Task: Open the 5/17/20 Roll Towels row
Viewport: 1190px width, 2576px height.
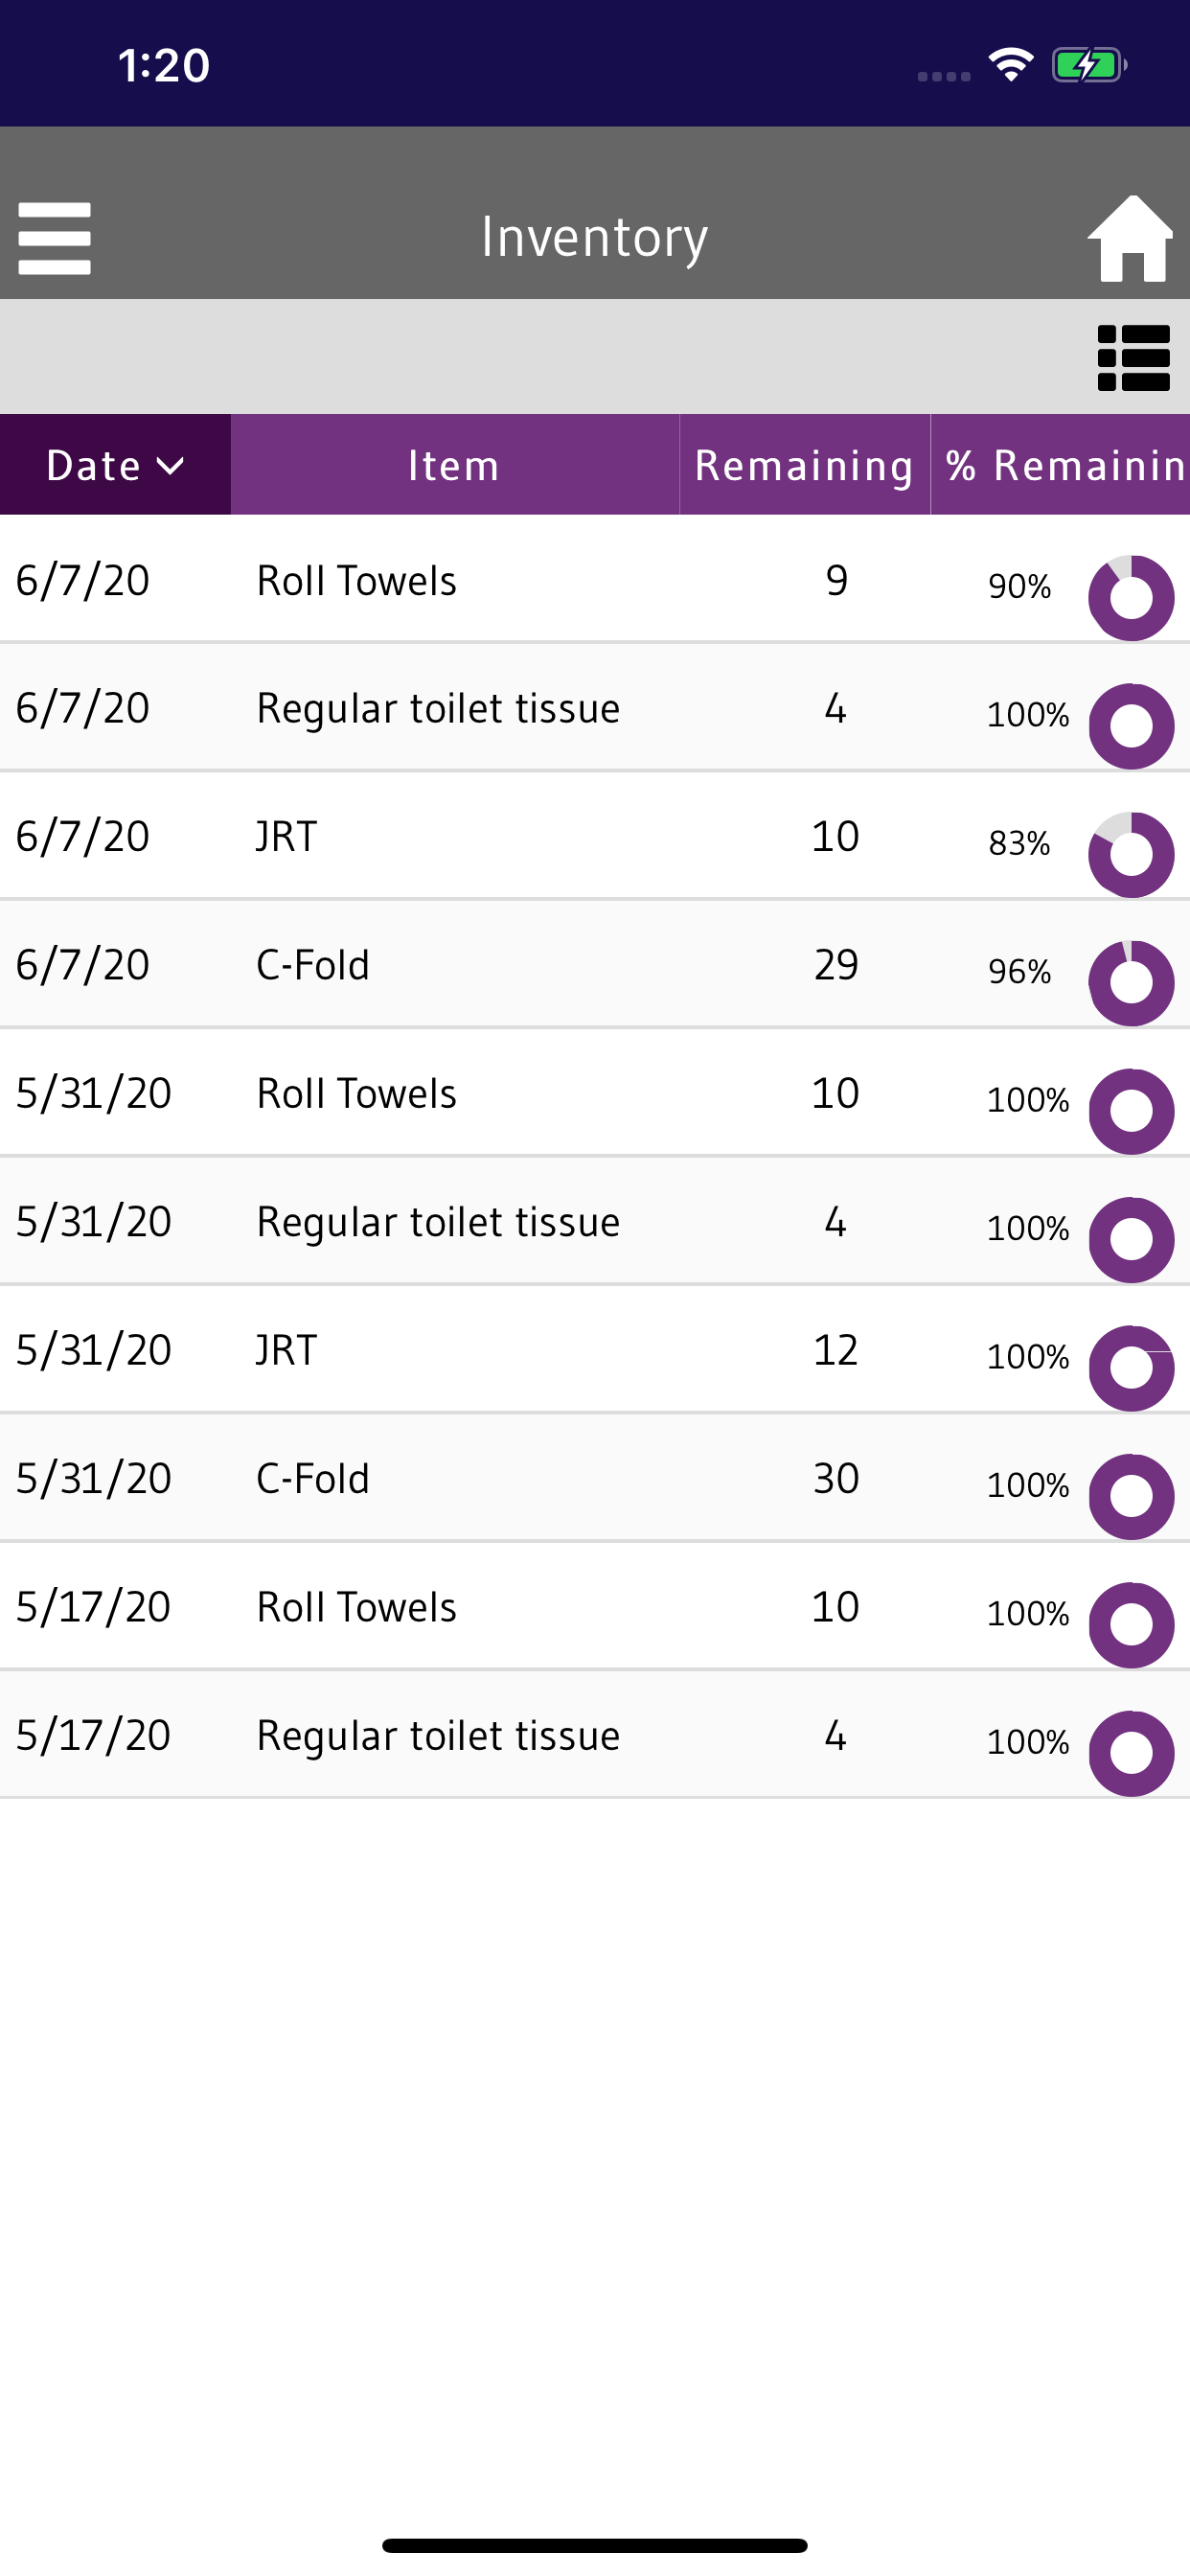Action: (x=595, y=1606)
